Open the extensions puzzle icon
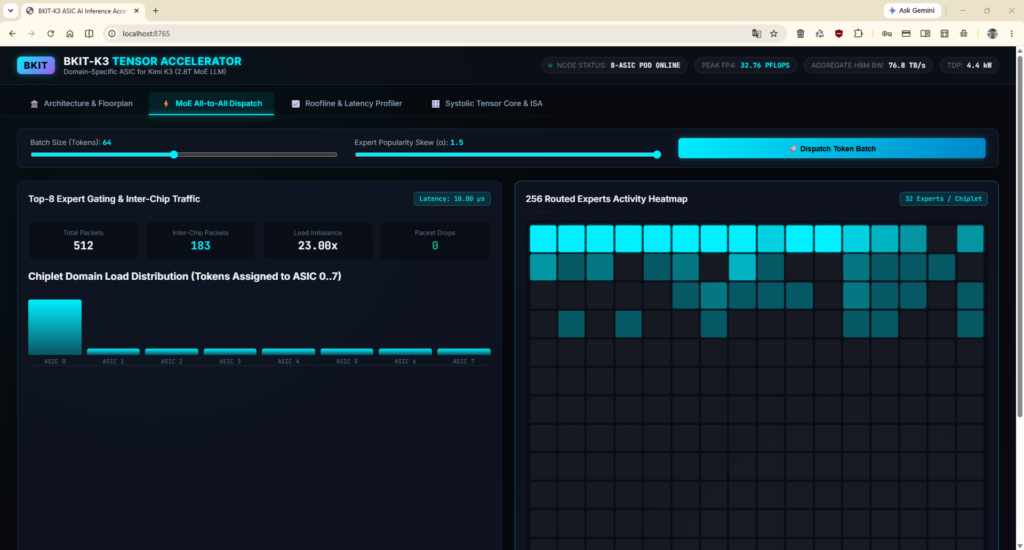Viewport: 1024px width, 550px height. 858,33
